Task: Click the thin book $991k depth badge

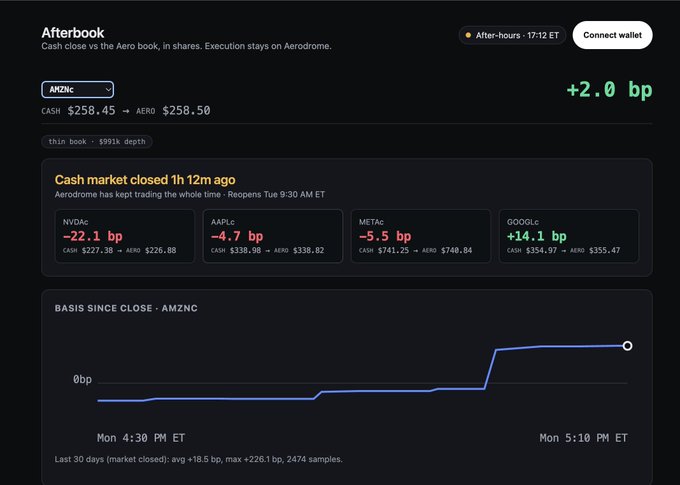Action: (97, 141)
